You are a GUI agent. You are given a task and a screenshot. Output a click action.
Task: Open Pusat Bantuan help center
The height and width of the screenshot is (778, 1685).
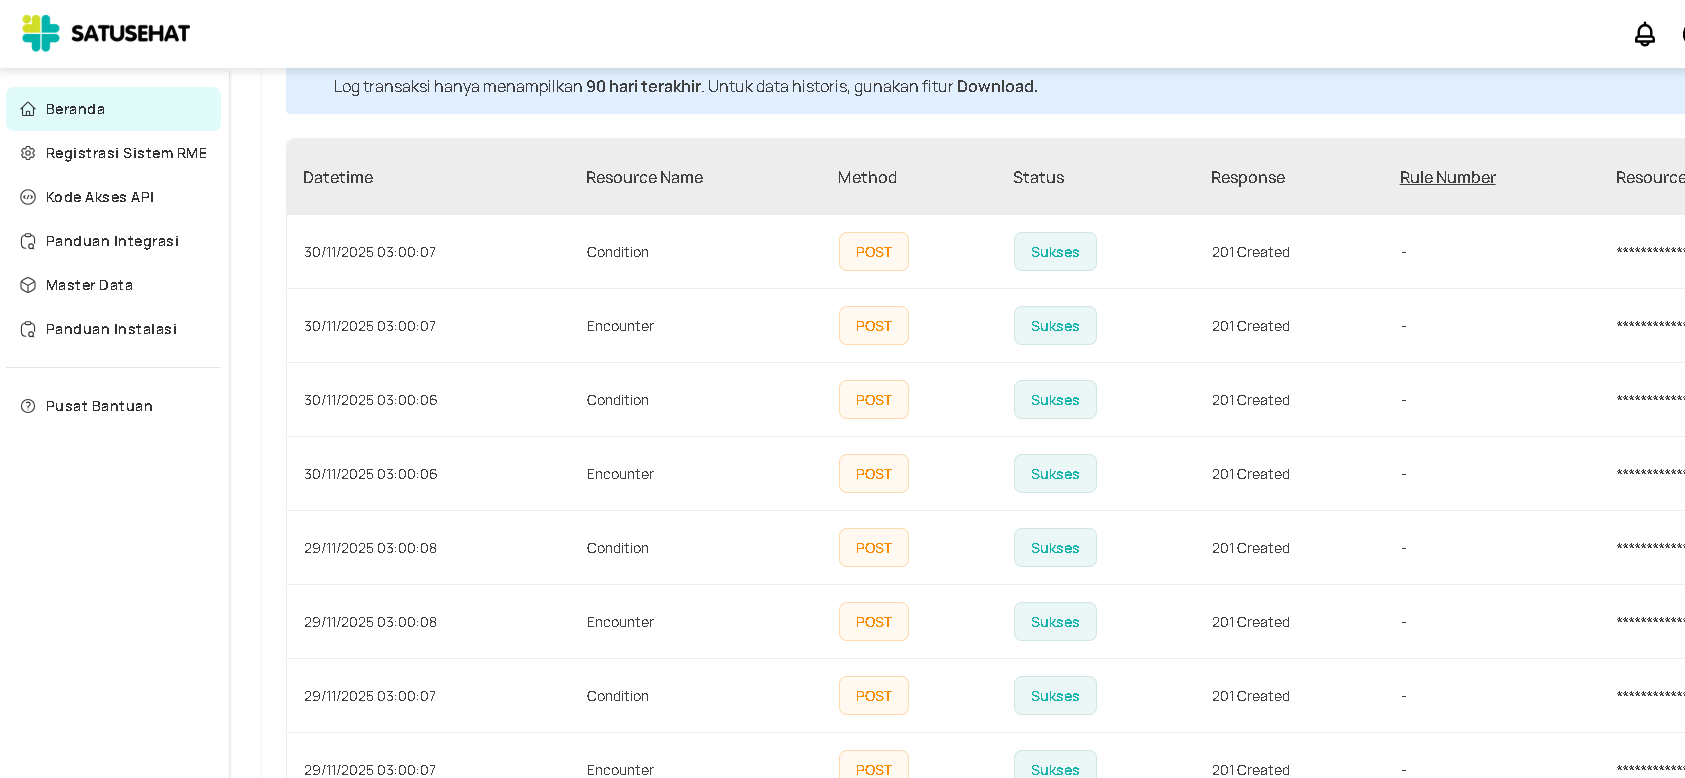tap(113, 406)
